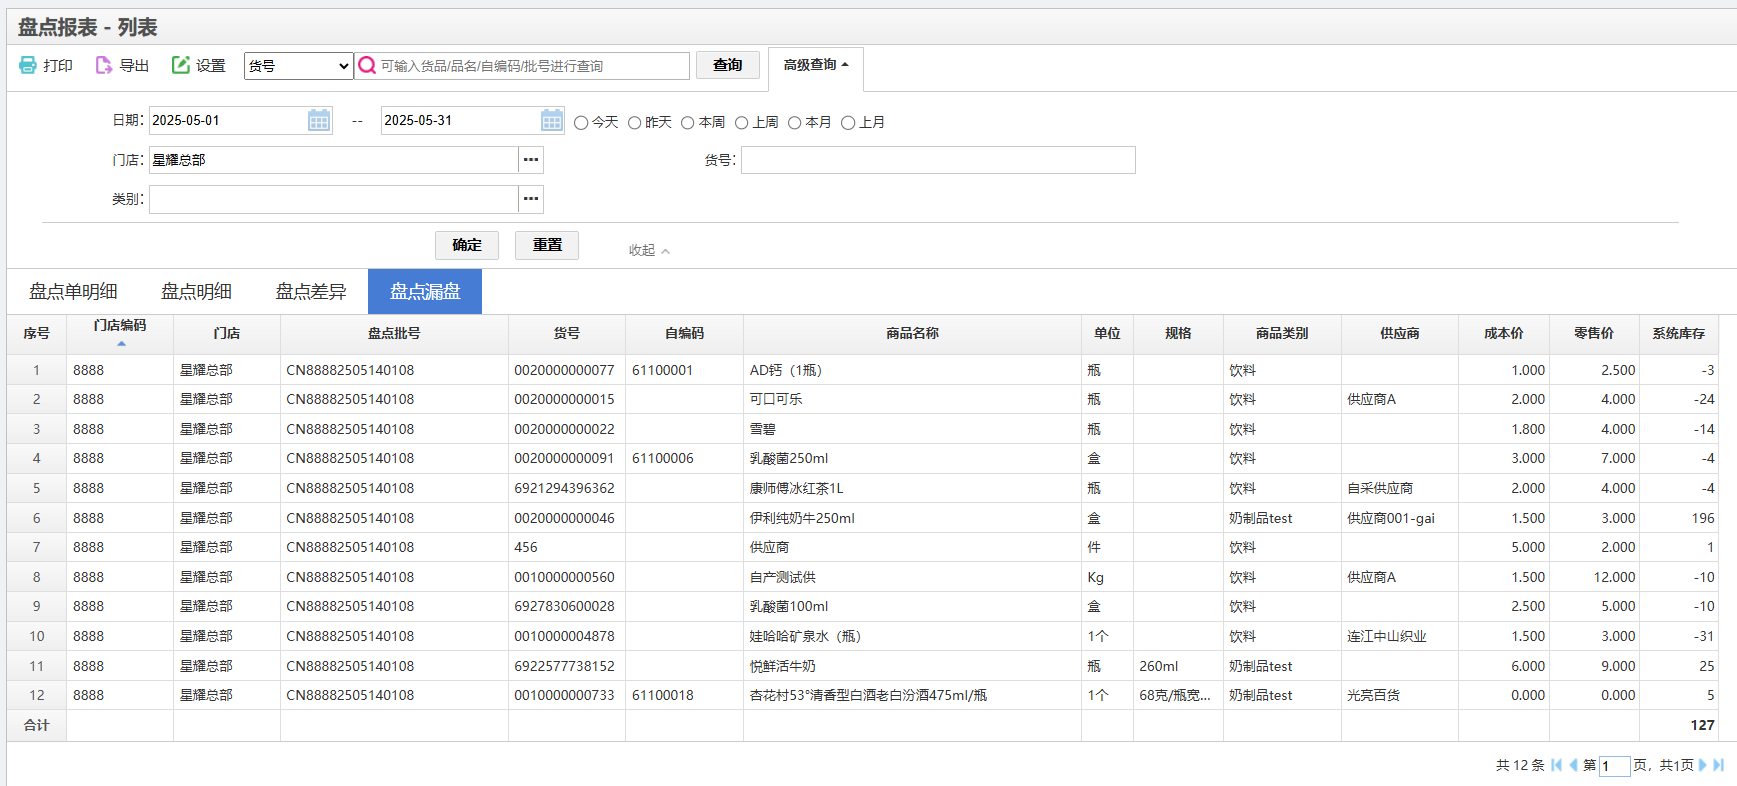Click supplier cell 连江中山织业
1737x786 pixels.
1399,636
